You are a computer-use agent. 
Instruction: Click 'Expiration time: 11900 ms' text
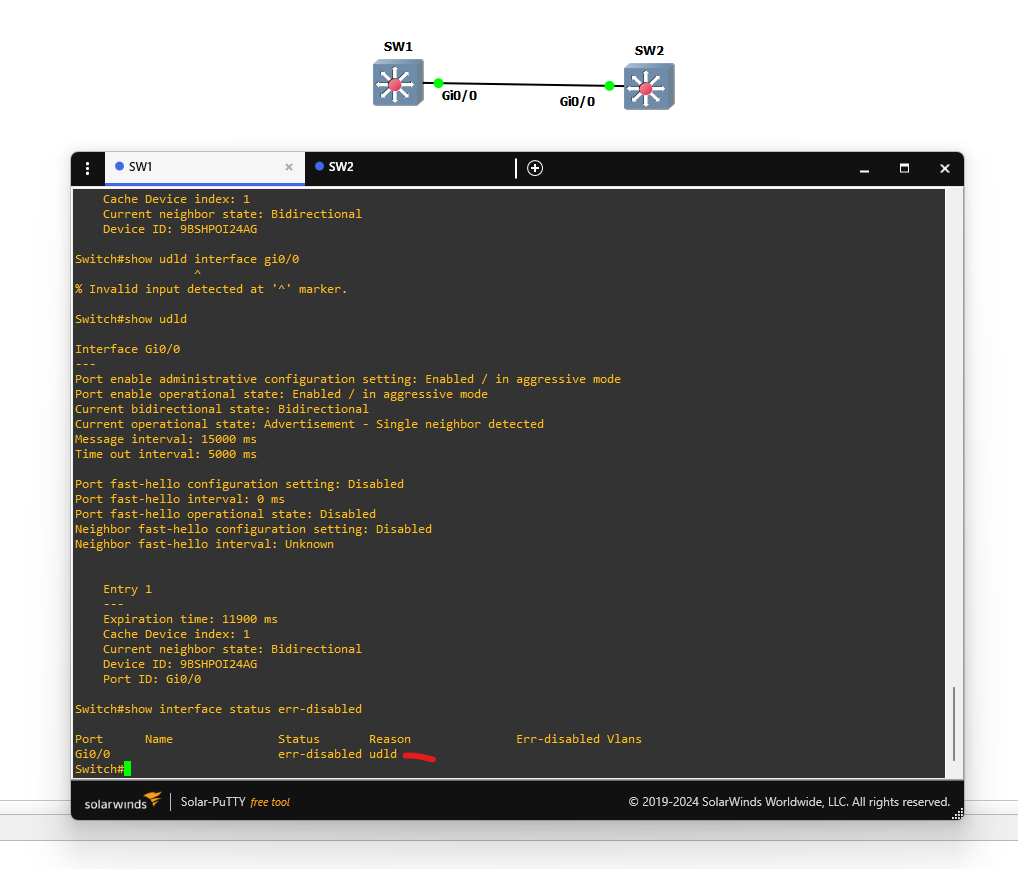point(190,619)
